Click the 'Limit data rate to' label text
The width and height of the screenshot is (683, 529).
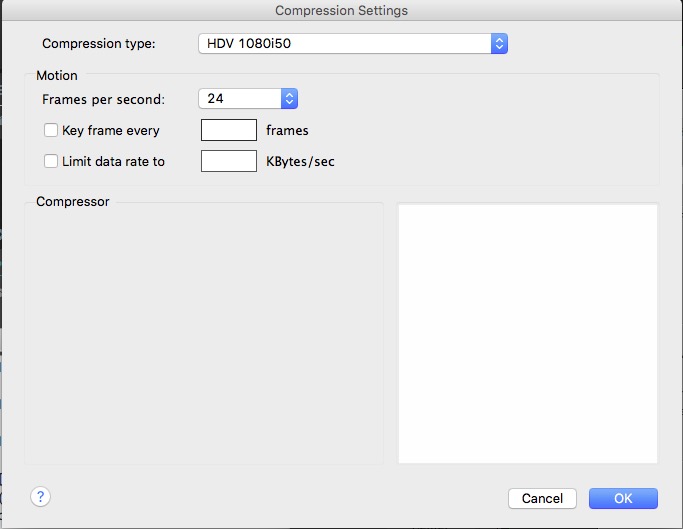[113, 161]
